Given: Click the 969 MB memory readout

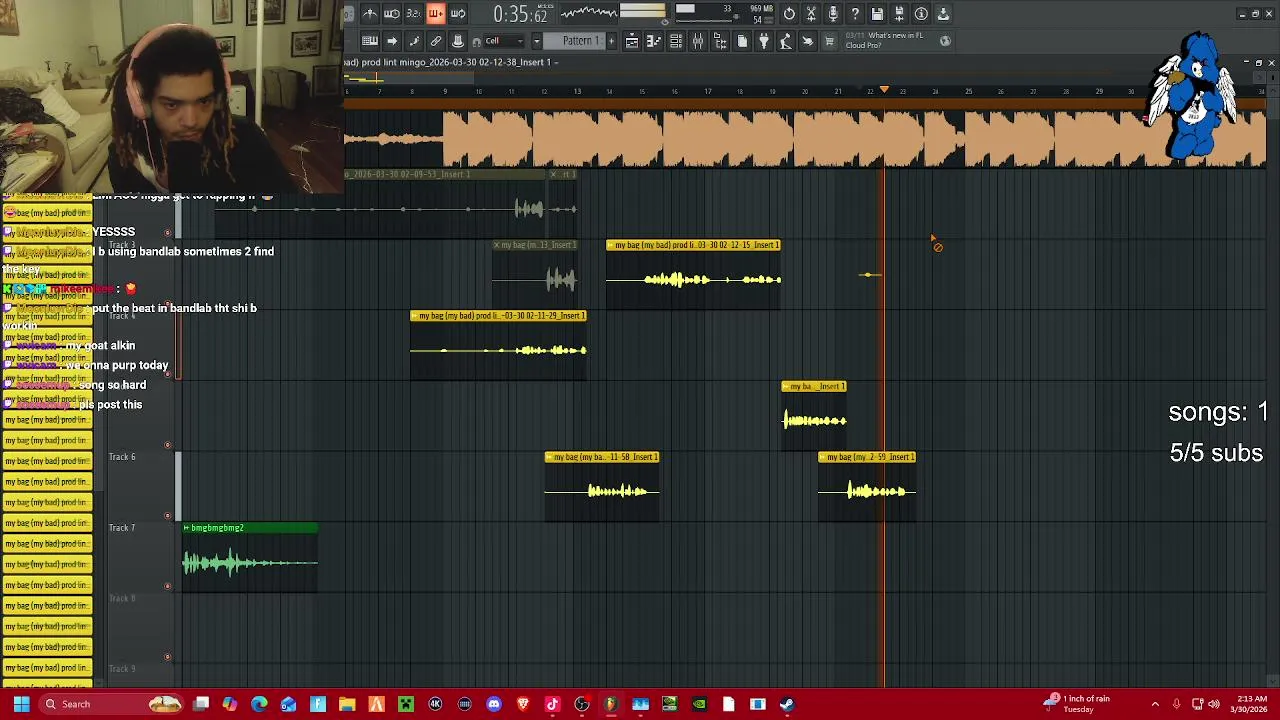Looking at the screenshot, I should point(760,9).
